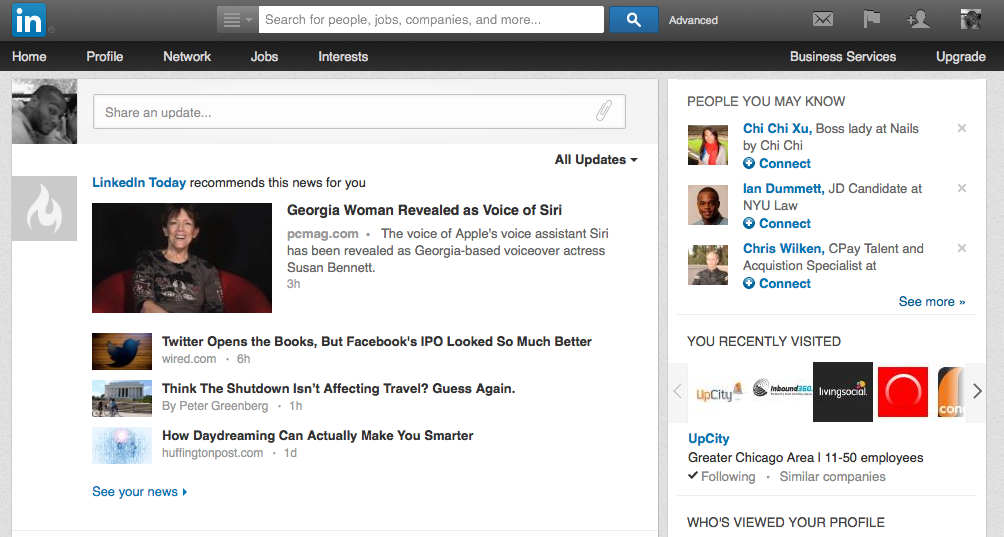Click the LinkedIn logo

pos(29,19)
